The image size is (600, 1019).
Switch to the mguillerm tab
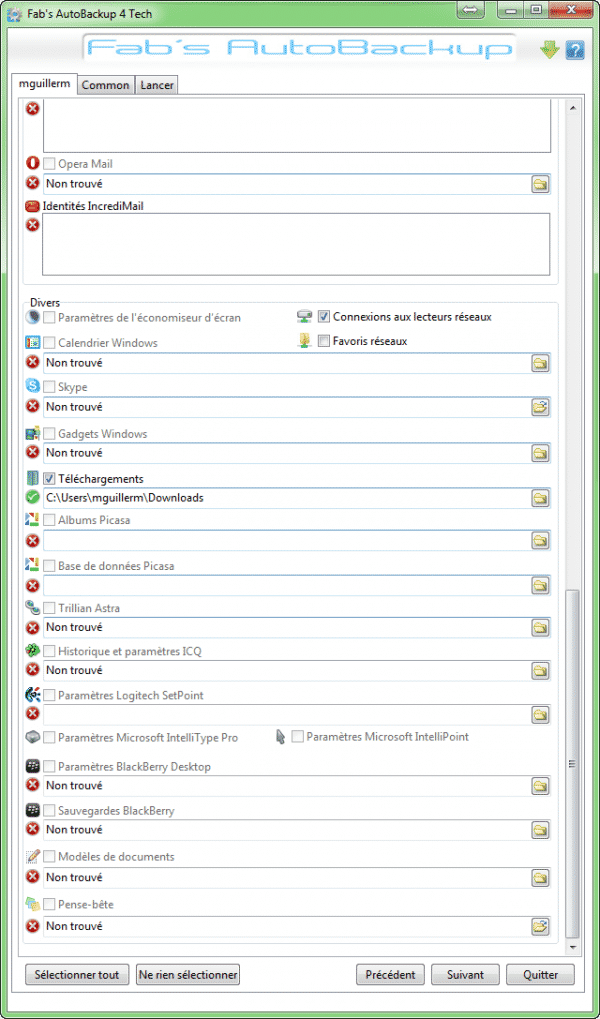(x=45, y=84)
